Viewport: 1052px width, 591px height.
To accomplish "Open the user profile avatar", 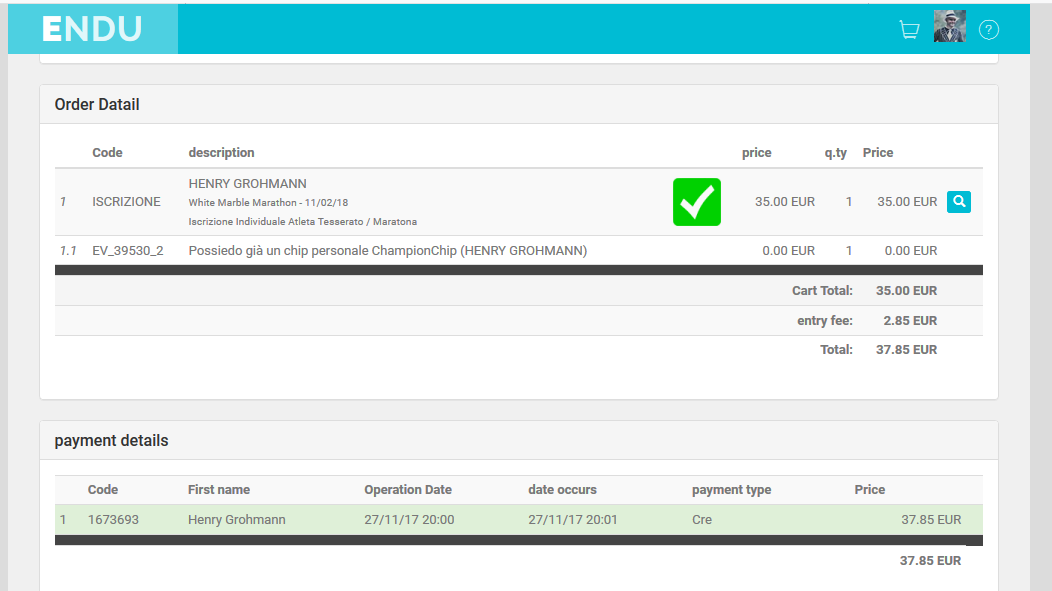I will click(949, 27).
